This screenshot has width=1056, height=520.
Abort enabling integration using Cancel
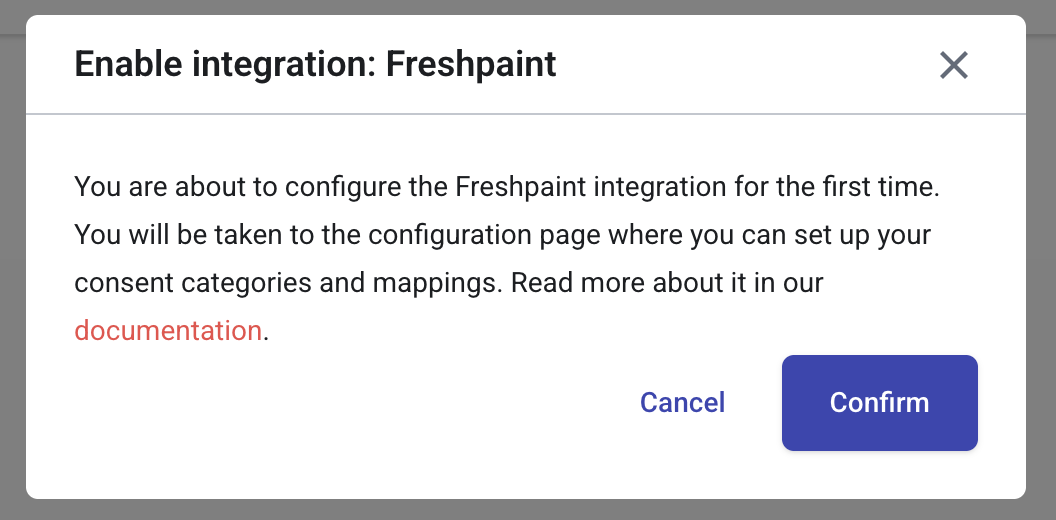(x=682, y=403)
